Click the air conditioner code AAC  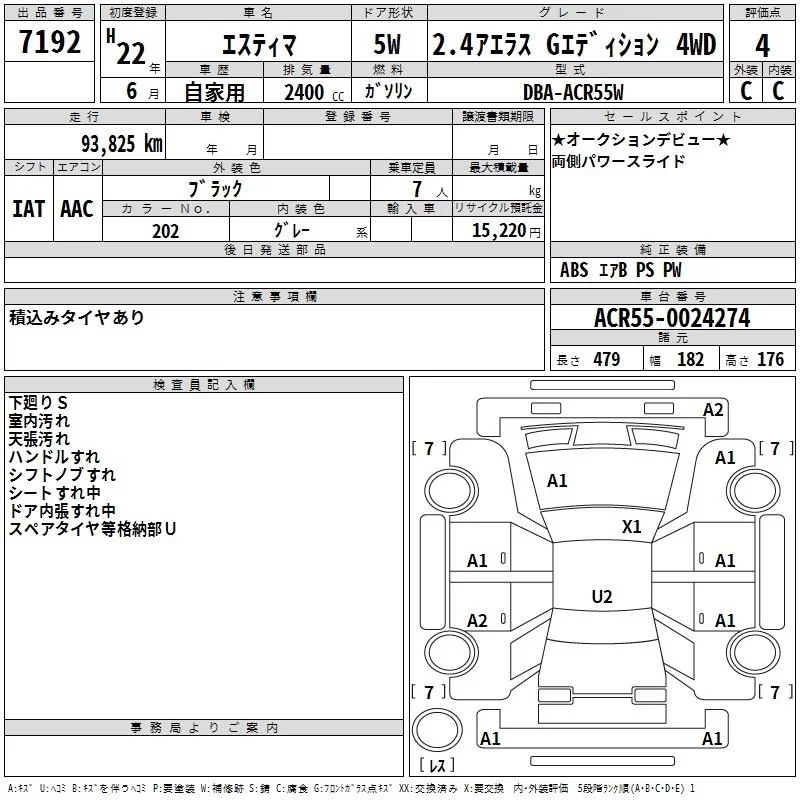77,209
